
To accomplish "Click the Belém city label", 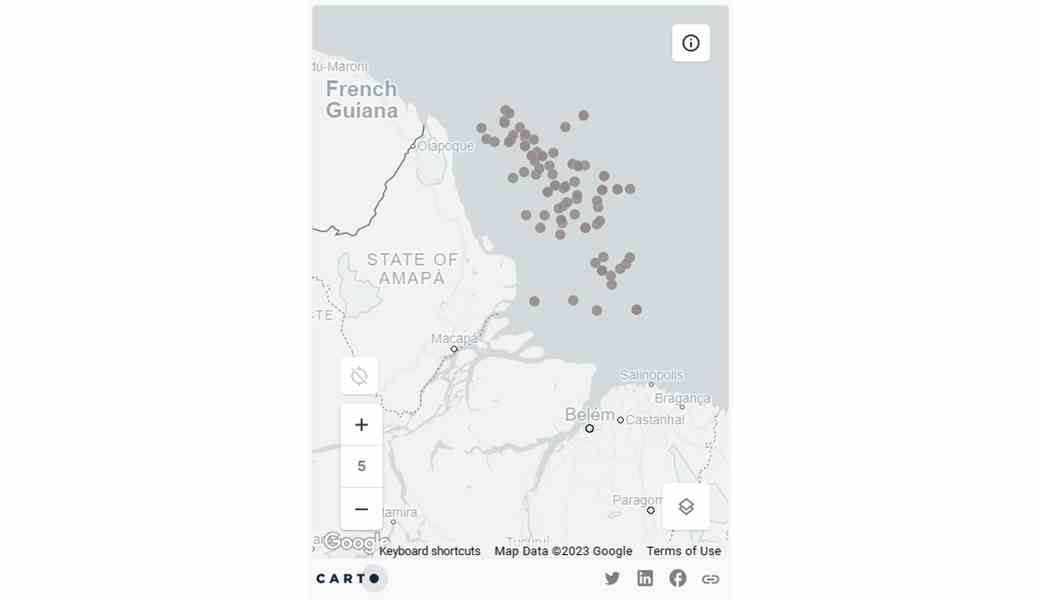I will tap(590, 414).
